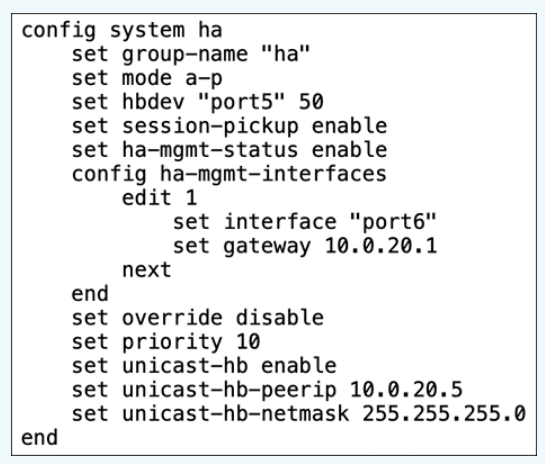Click the gateway address 10.0.20.1
Image resolution: width=545 pixels, height=464 pixels.
(381, 246)
